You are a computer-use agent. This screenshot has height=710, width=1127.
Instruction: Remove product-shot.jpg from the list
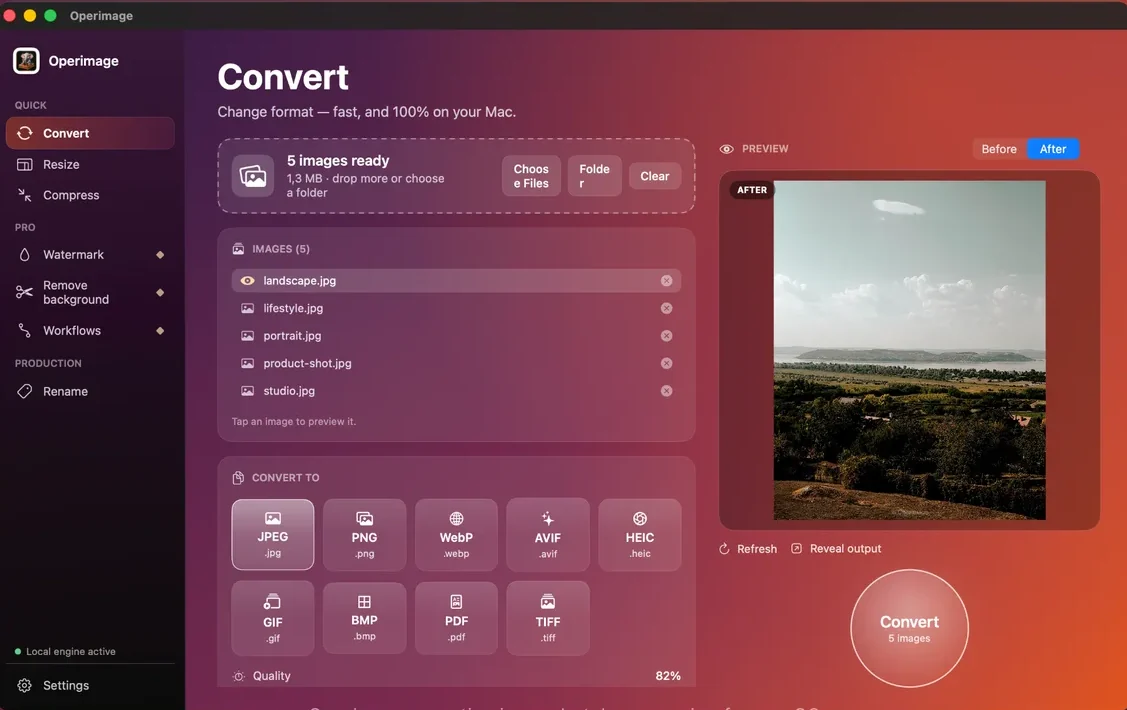pos(666,364)
